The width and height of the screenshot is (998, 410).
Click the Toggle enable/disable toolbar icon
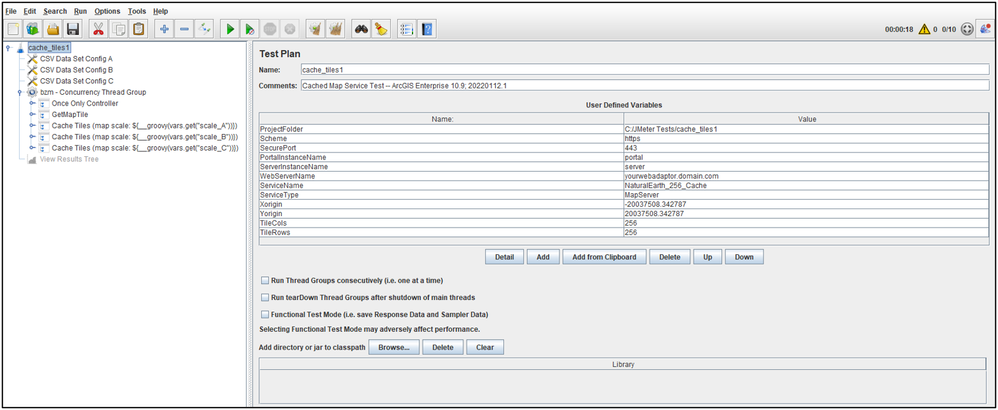coord(204,29)
